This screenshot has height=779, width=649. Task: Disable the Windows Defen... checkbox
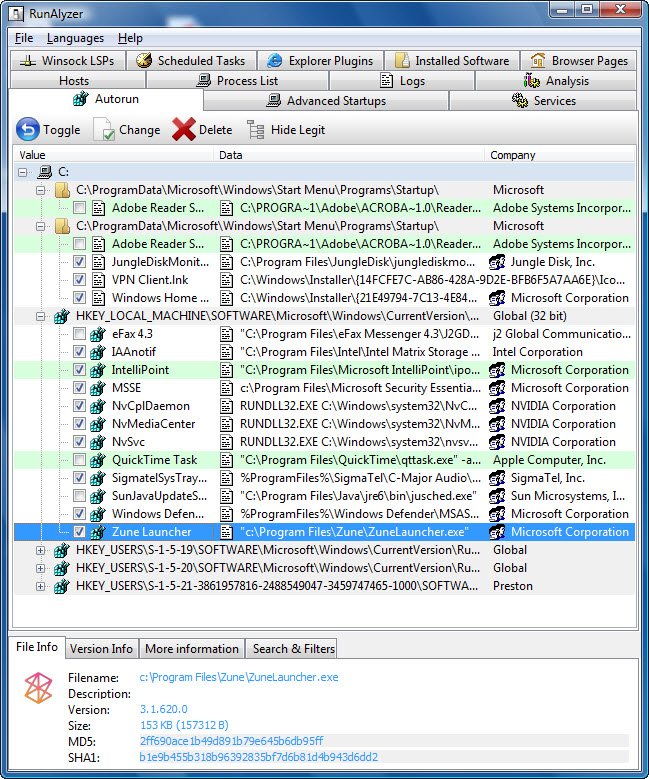pos(79,514)
